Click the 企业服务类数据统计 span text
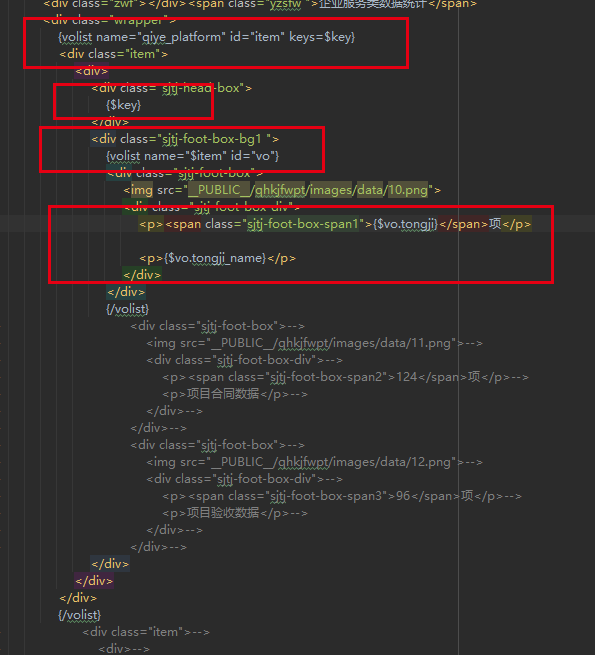595x655 pixels. tap(373, 4)
